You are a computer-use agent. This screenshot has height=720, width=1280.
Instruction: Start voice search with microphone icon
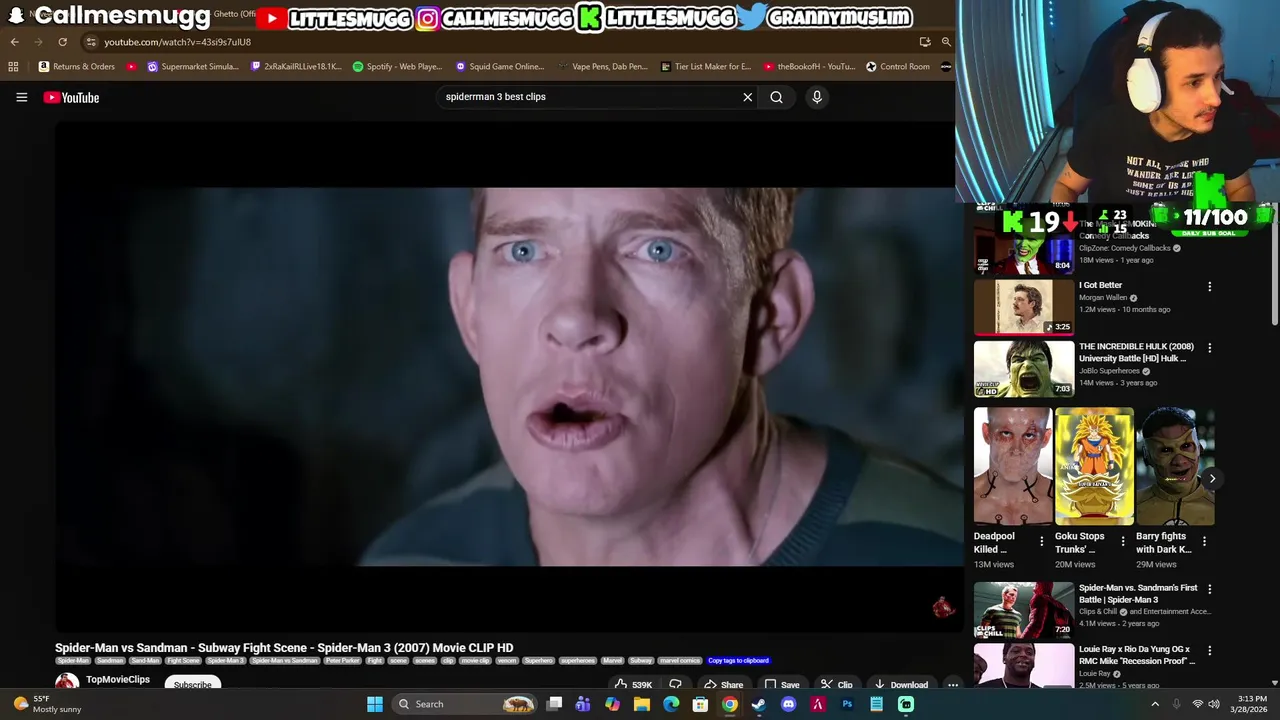point(817,97)
